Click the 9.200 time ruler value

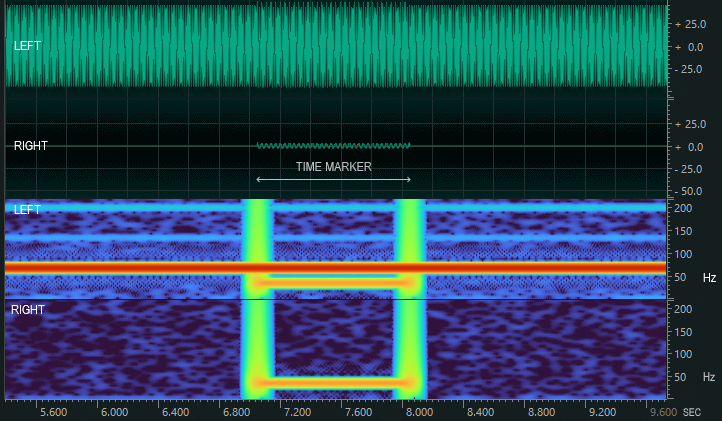(x=602, y=411)
